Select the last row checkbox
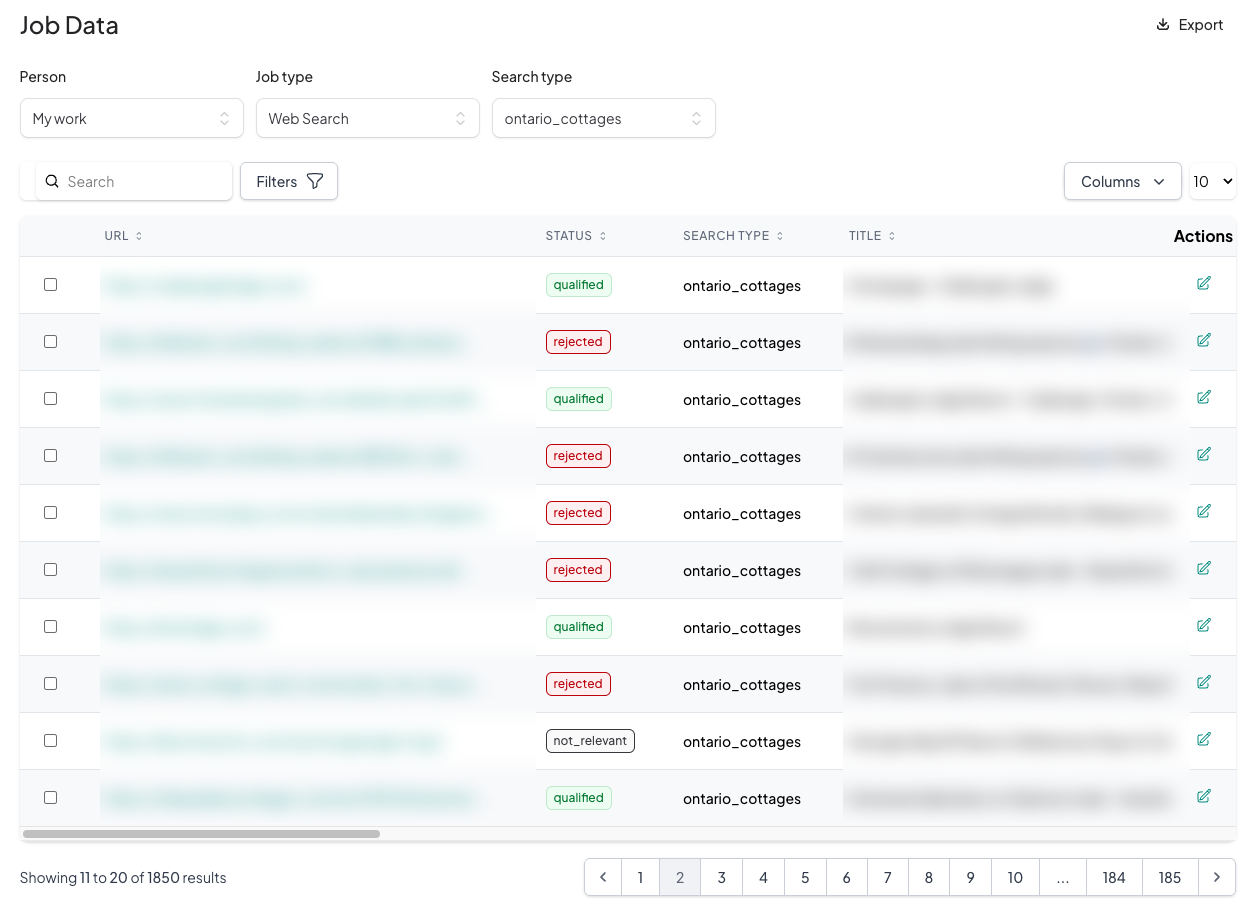Image resolution: width=1252 pixels, height=905 pixels. pyautogui.click(x=51, y=798)
